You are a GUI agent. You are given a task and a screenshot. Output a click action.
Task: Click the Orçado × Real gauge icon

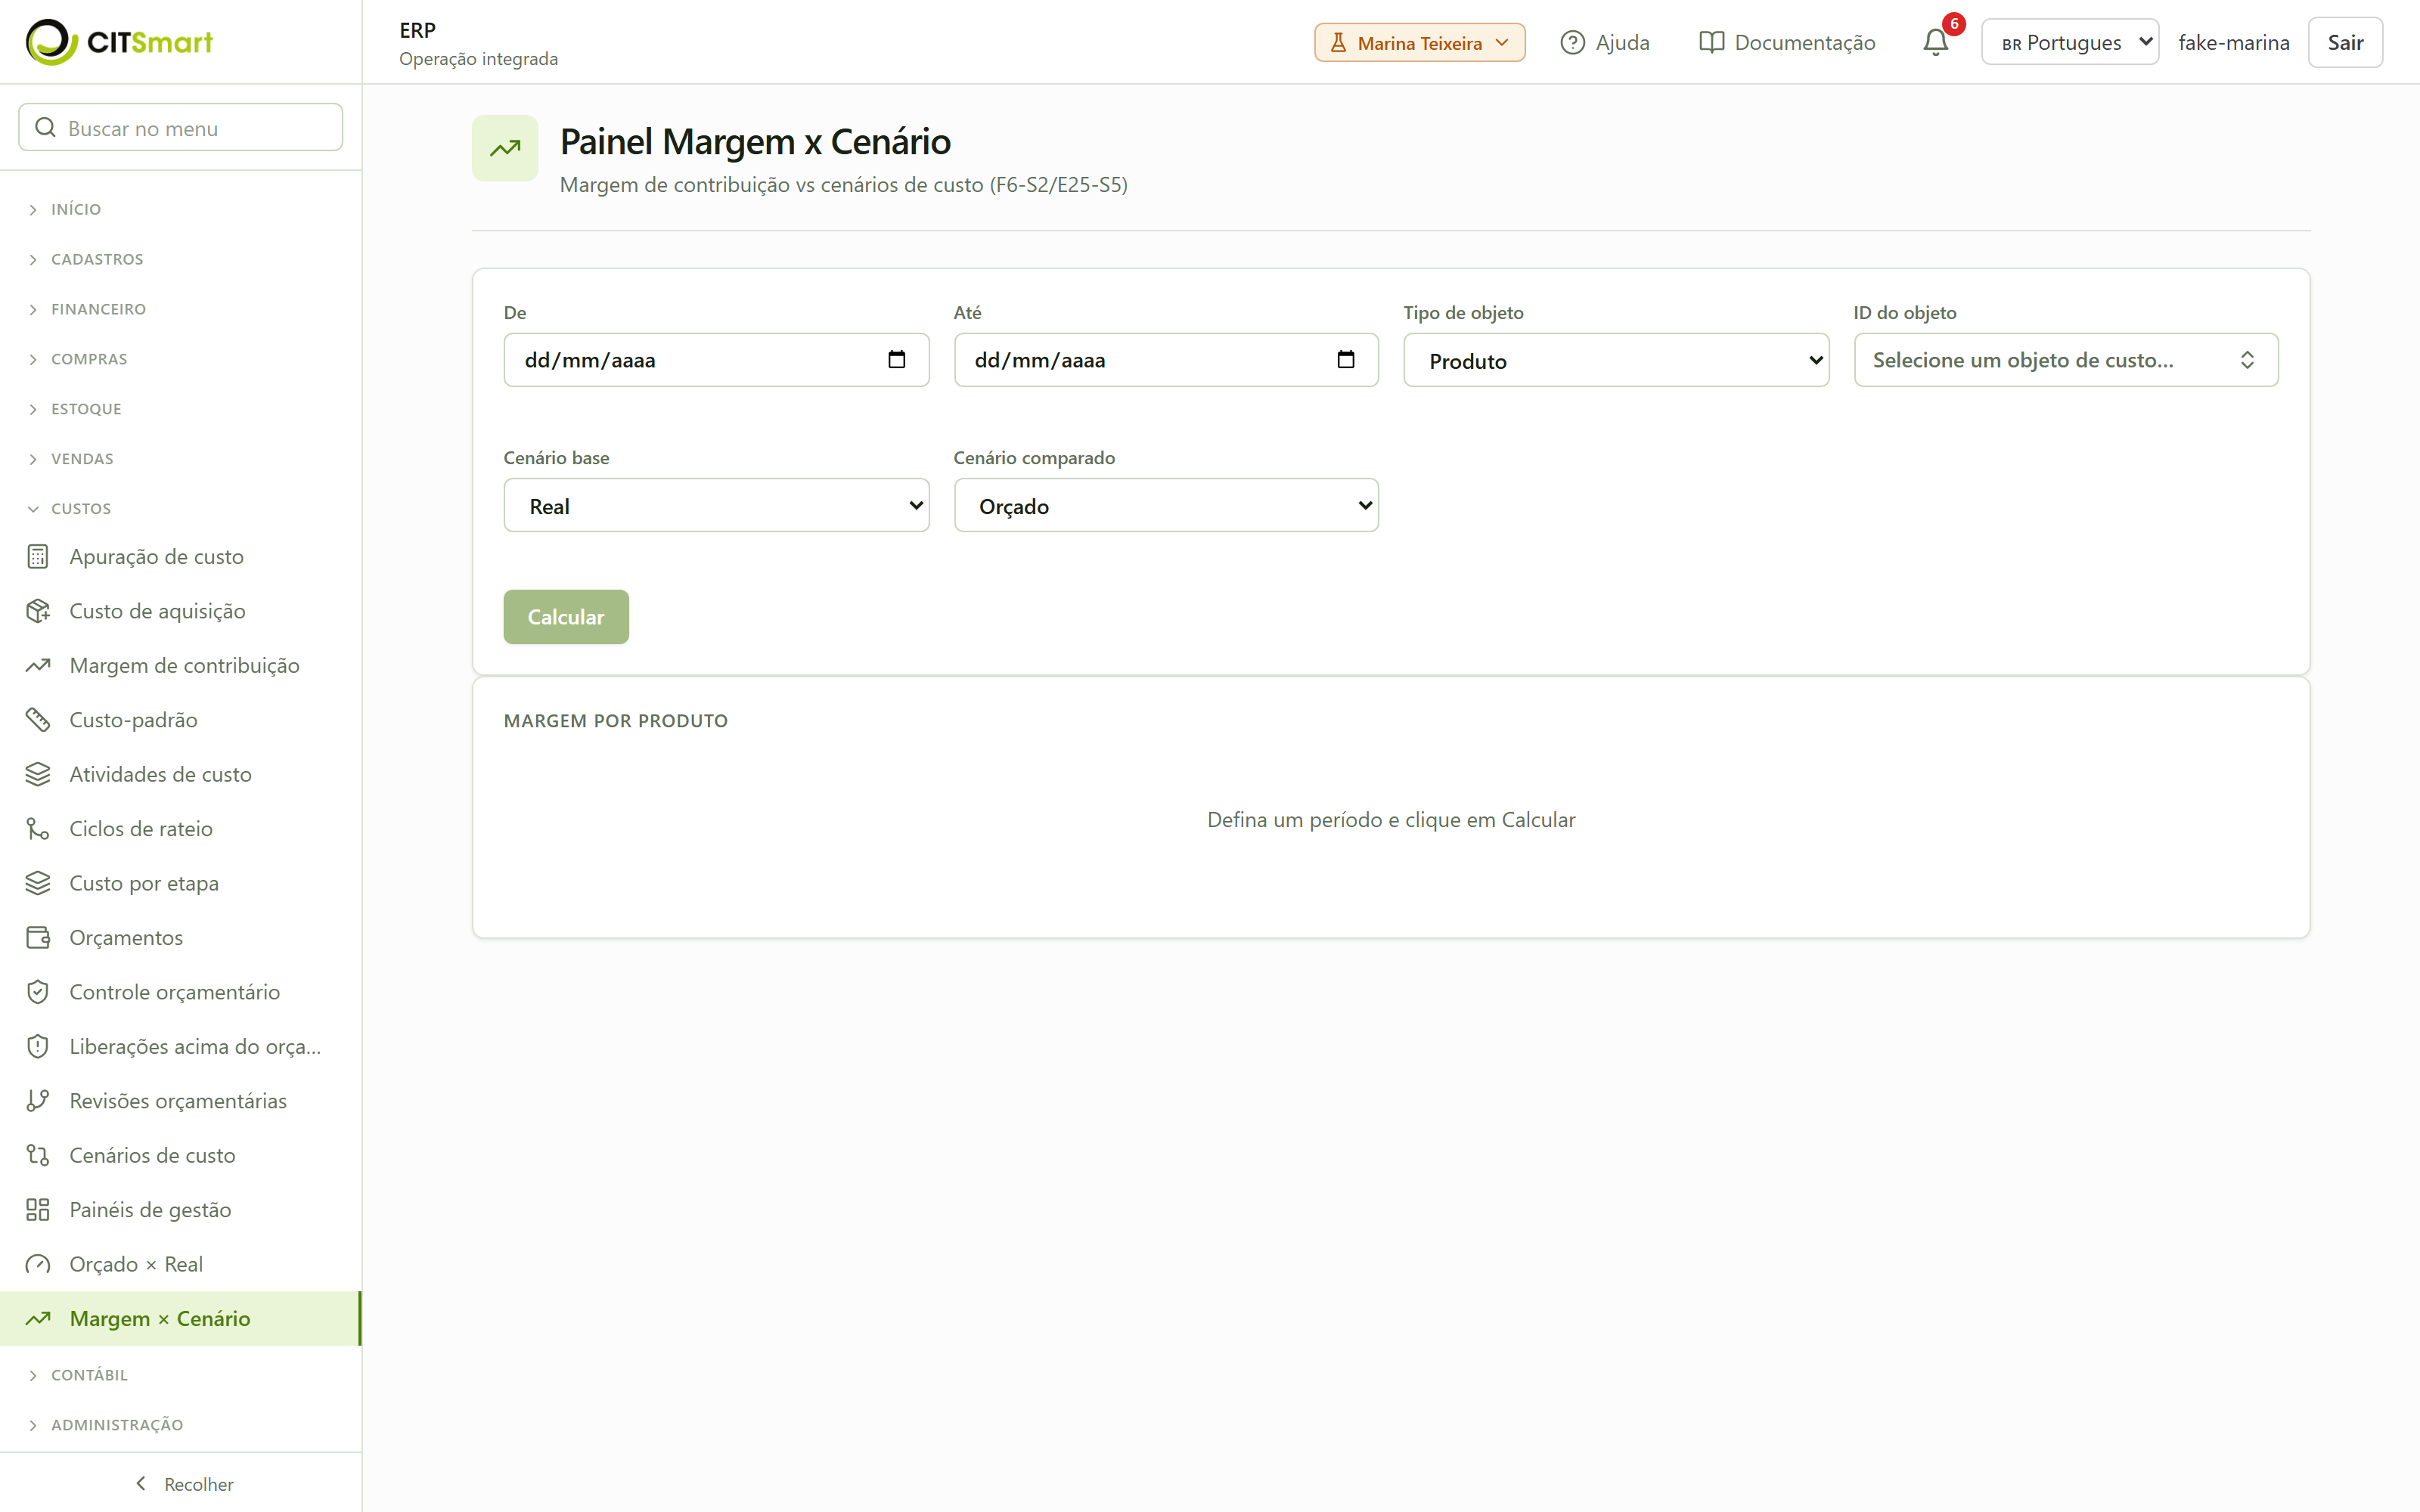38,1264
